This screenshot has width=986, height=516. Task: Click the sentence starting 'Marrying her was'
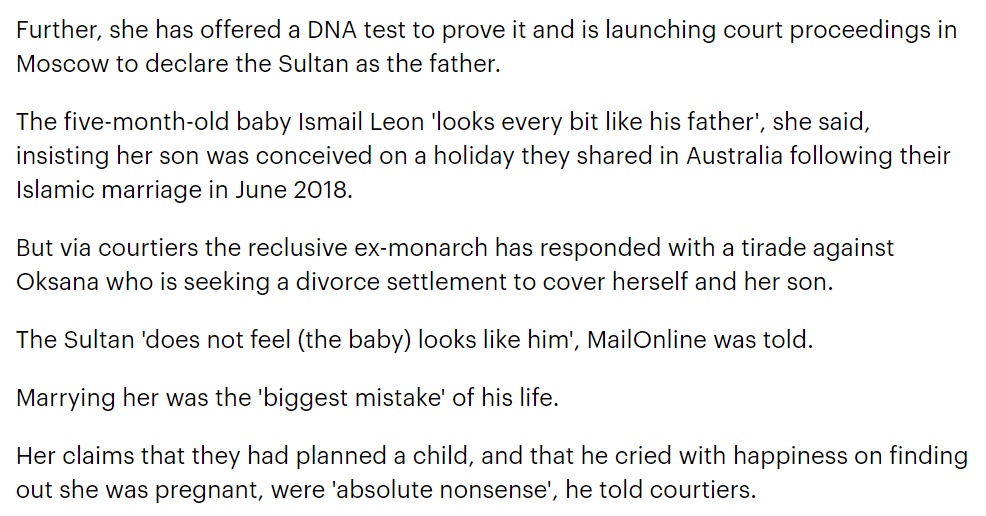[x=287, y=398]
